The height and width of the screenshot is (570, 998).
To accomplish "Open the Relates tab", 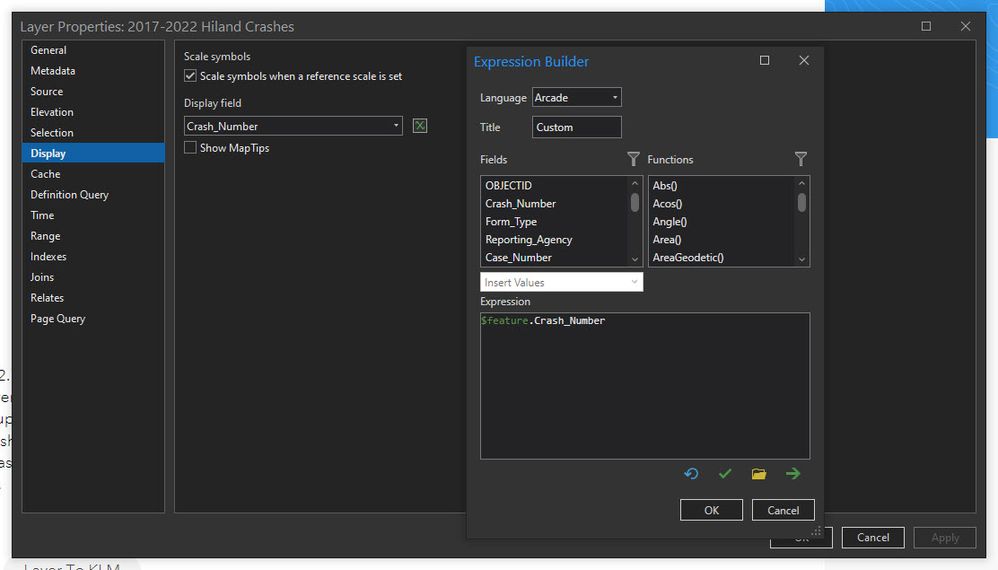I will 93,298.
